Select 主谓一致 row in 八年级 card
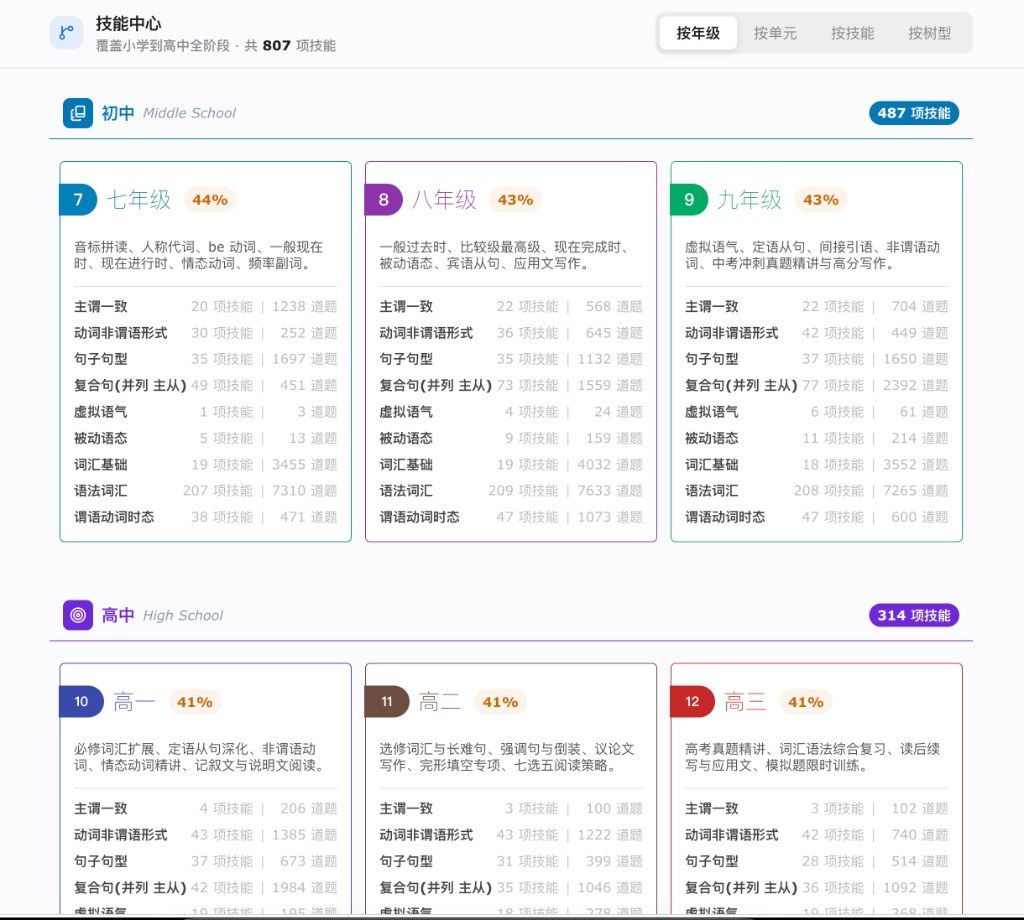Screen dimensions: 1024x920 pyautogui.click(x=511, y=306)
